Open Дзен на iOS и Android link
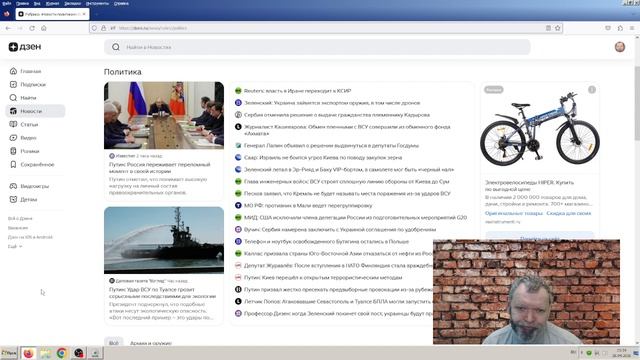The image size is (640, 360). click(30, 237)
